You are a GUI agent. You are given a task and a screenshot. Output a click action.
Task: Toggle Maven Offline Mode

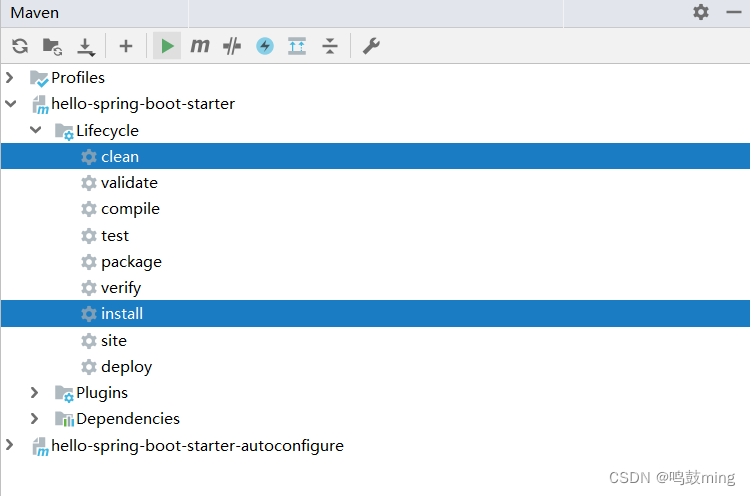(265, 46)
